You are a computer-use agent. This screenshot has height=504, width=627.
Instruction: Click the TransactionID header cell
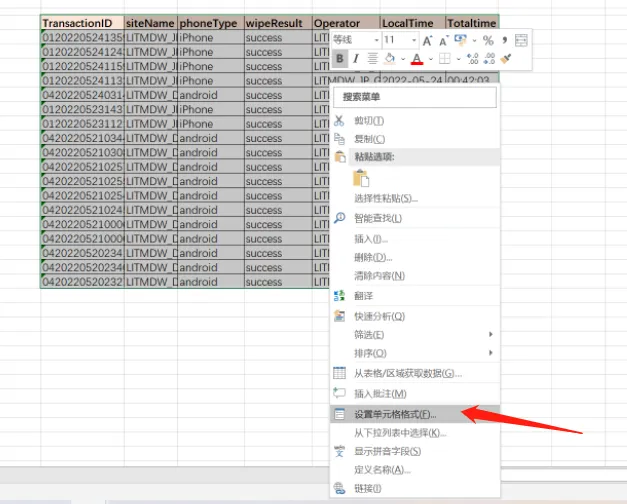(82, 23)
